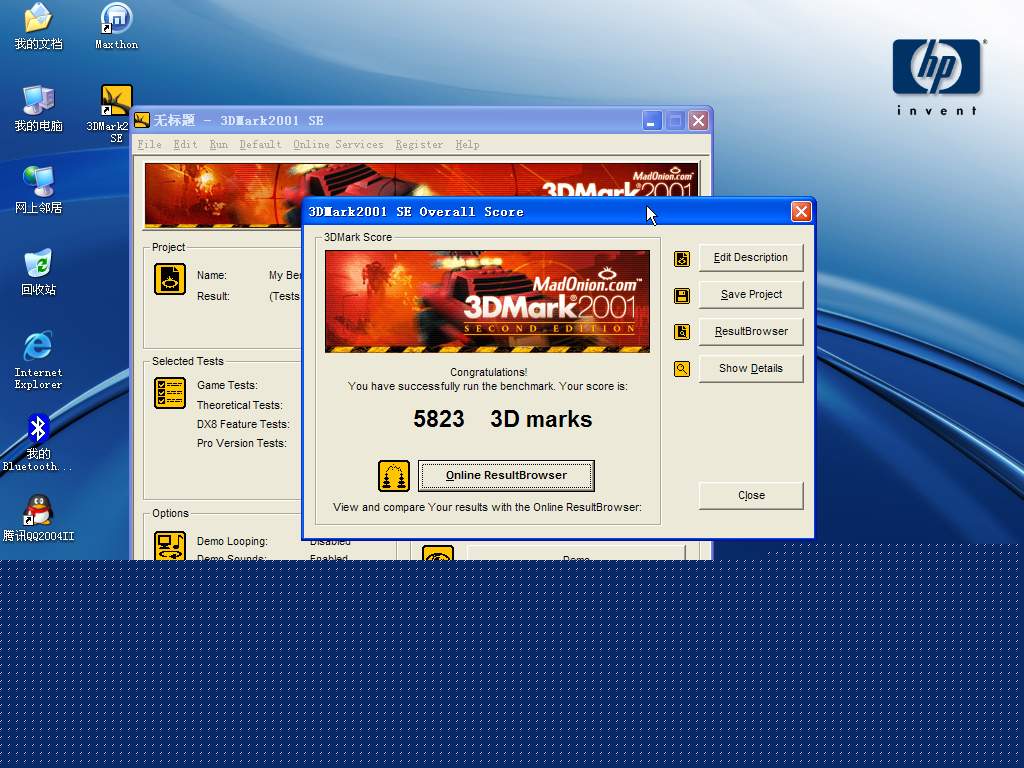Open the My Computer desktop icon
The width and height of the screenshot is (1024, 768).
coord(38,108)
